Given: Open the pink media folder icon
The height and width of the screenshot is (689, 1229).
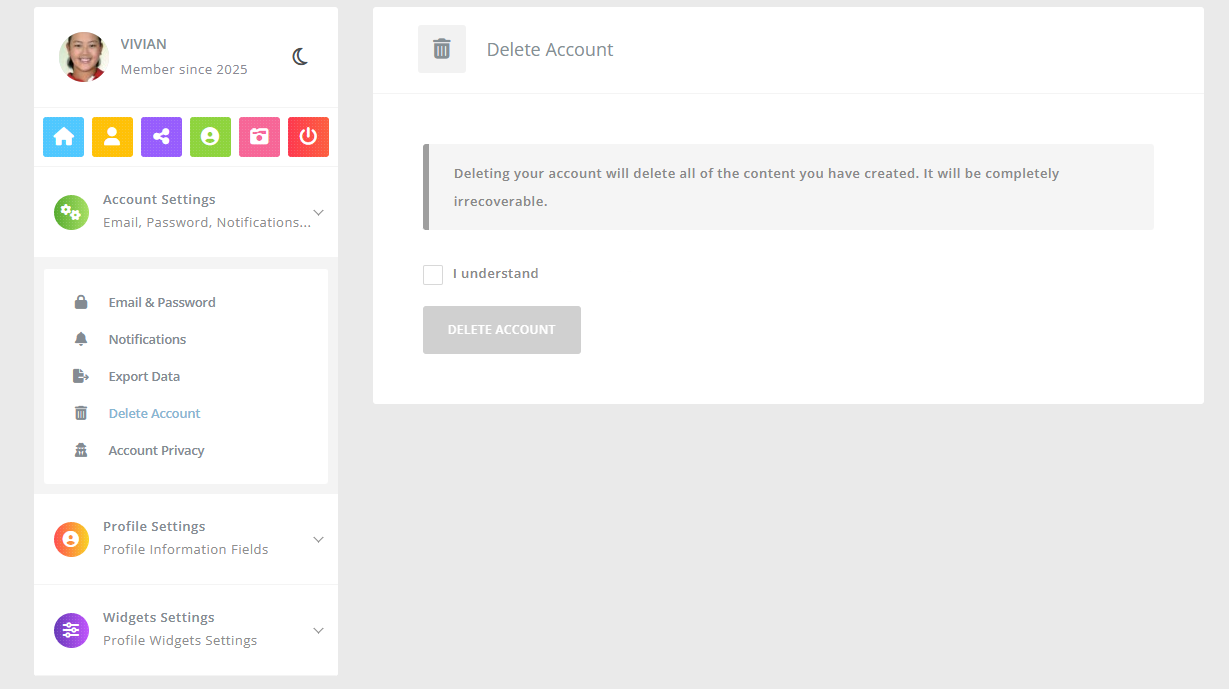Looking at the screenshot, I should (x=259, y=137).
